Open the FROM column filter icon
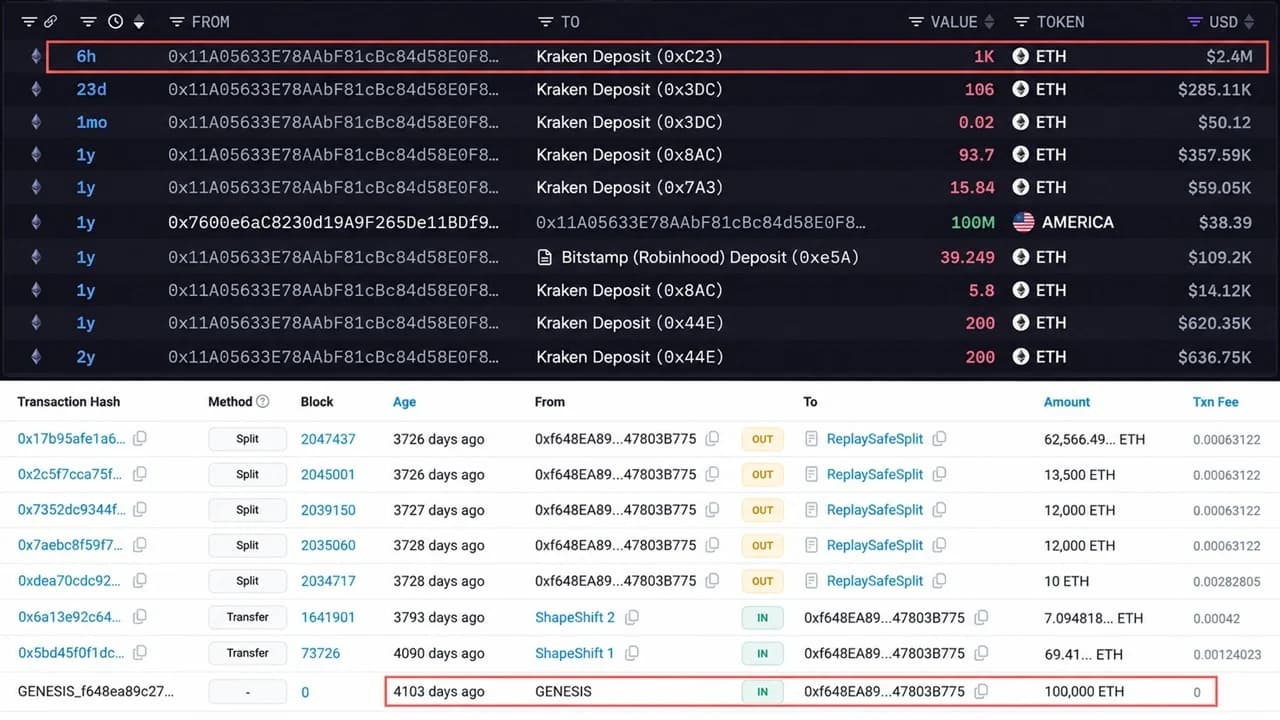 point(177,22)
